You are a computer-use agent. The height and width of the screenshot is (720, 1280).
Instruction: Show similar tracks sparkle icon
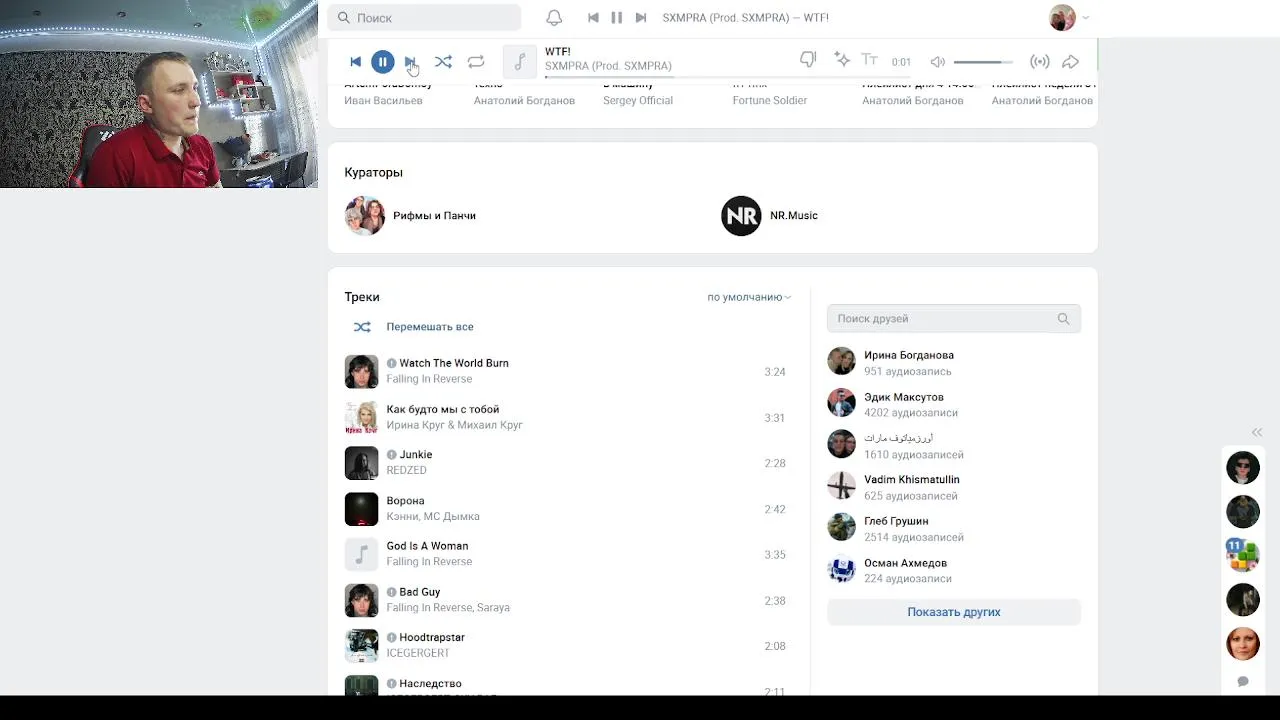point(842,60)
